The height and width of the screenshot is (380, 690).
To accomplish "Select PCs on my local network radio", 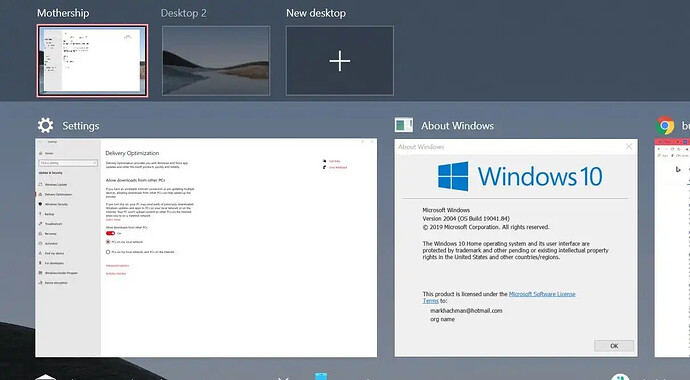I will coord(108,242).
